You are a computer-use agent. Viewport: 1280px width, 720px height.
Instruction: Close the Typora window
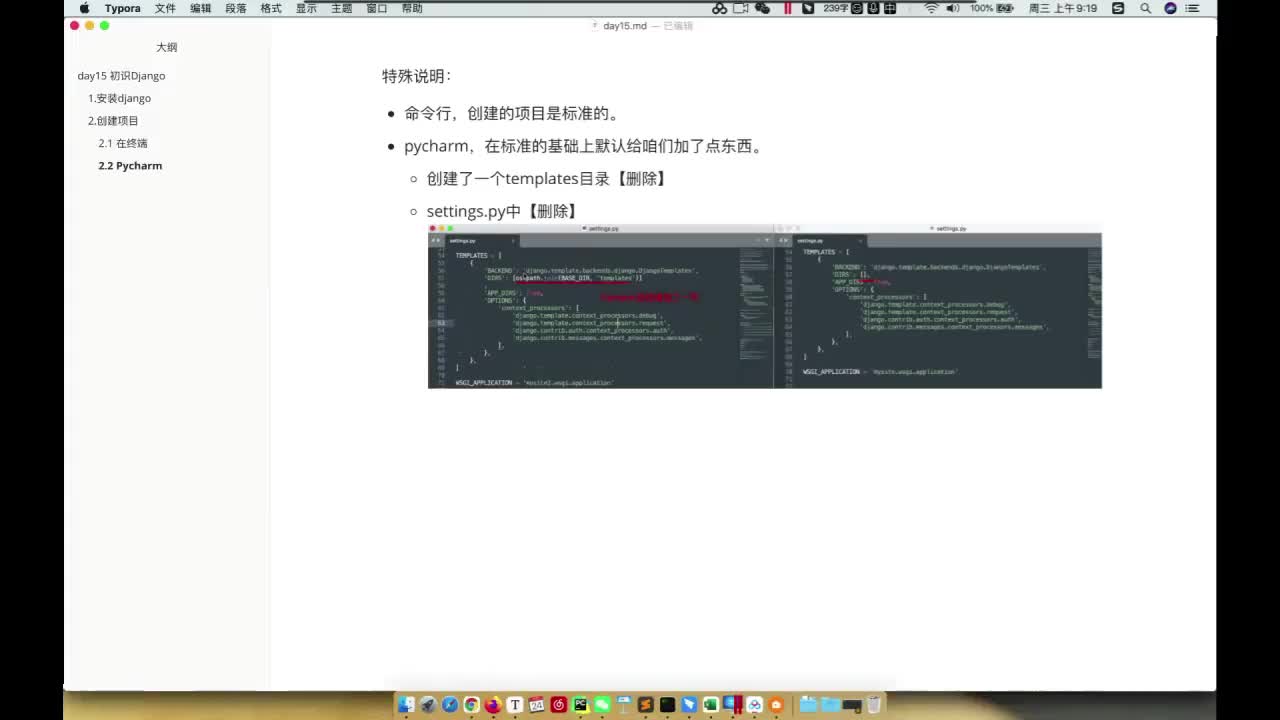pyautogui.click(x=74, y=26)
